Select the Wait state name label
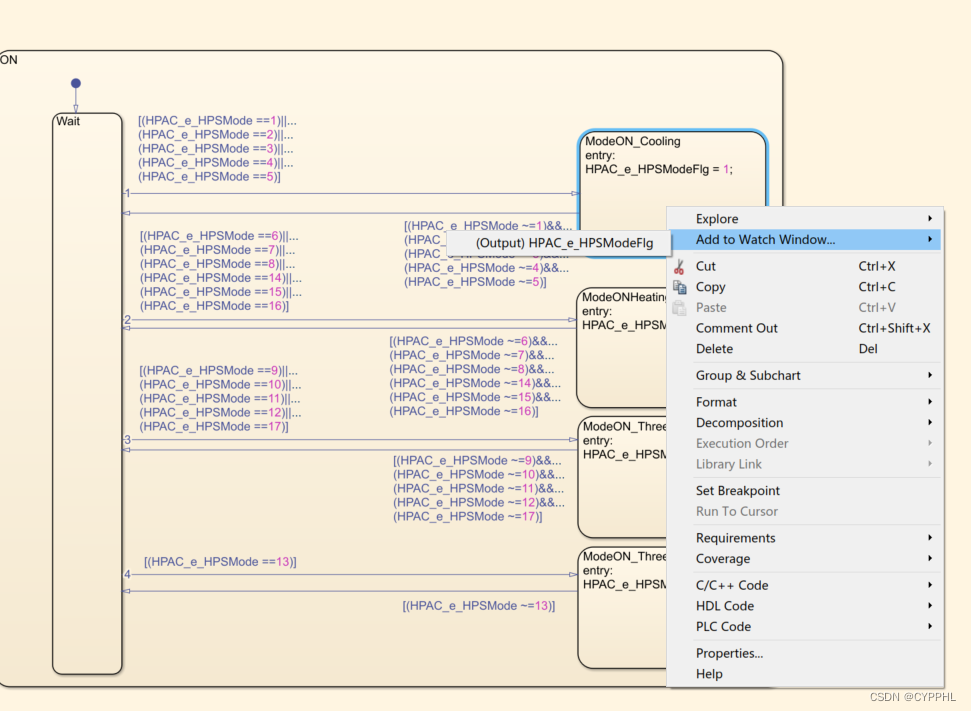 coord(68,121)
